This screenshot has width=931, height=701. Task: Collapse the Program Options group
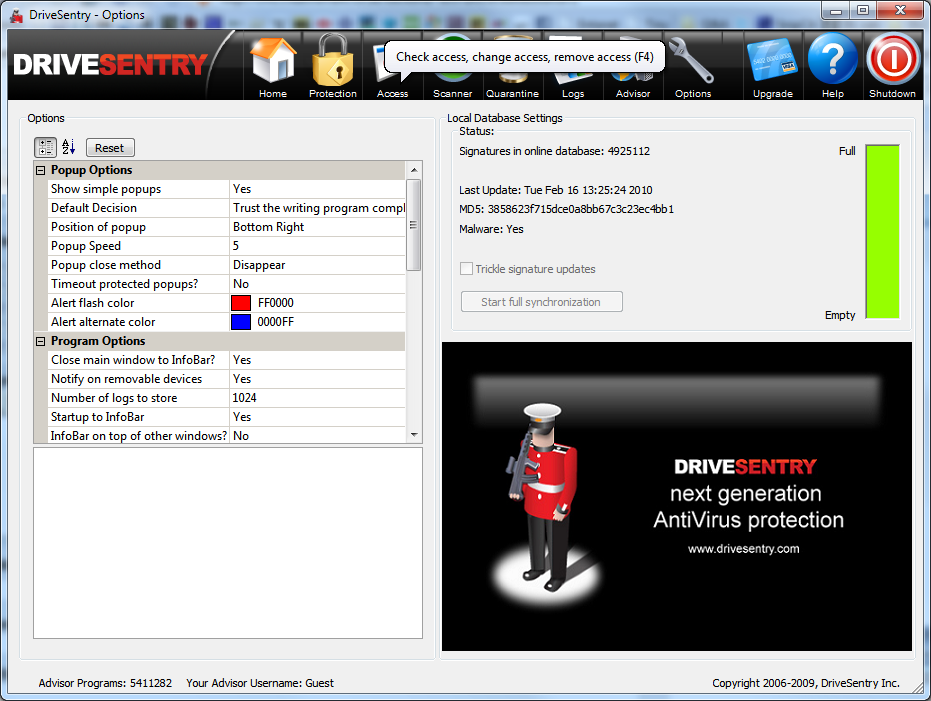click(40, 341)
